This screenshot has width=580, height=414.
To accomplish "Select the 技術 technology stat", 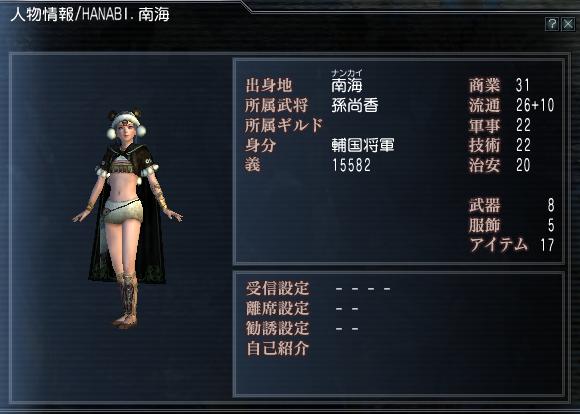I will [x=500, y=145].
